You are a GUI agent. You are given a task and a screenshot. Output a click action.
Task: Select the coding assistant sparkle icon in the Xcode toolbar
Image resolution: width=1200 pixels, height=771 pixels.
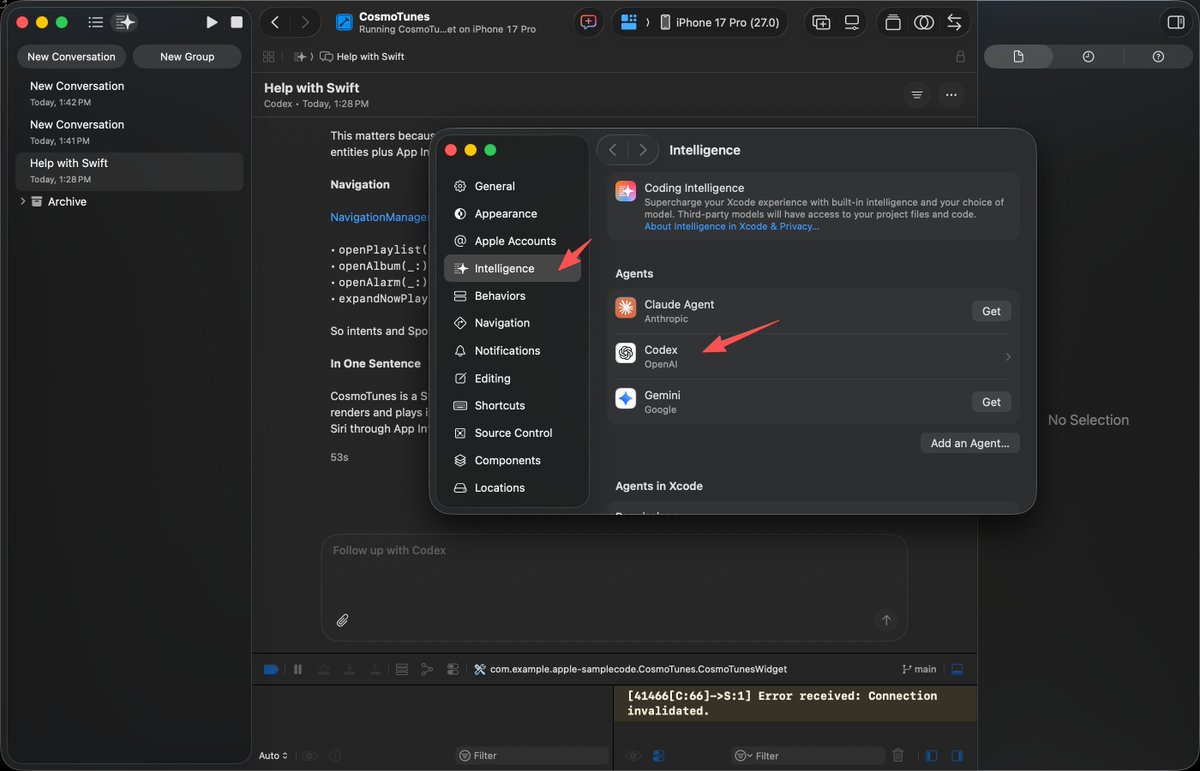124,22
